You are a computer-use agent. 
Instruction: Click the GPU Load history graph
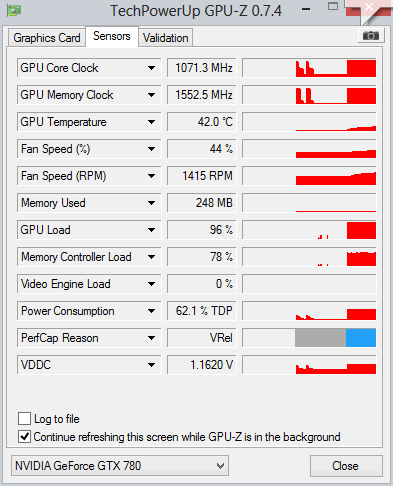pos(309,230)
